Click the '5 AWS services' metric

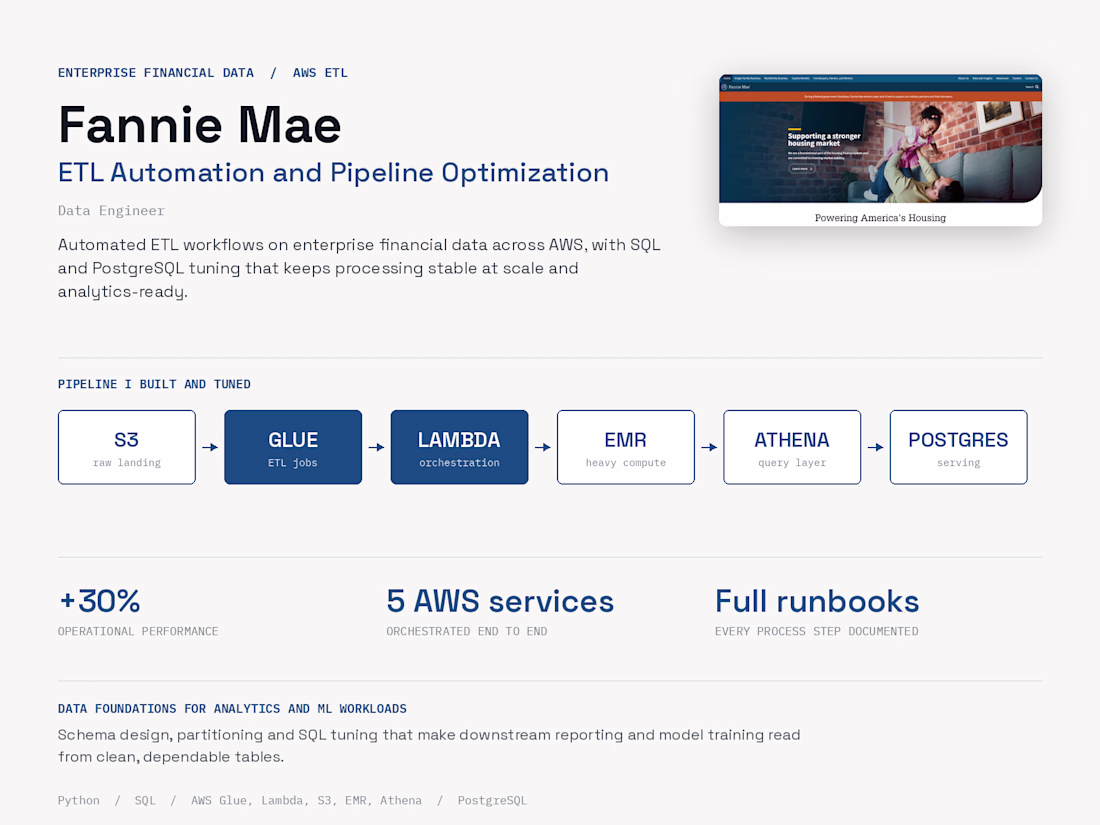[x=500, y=601]
